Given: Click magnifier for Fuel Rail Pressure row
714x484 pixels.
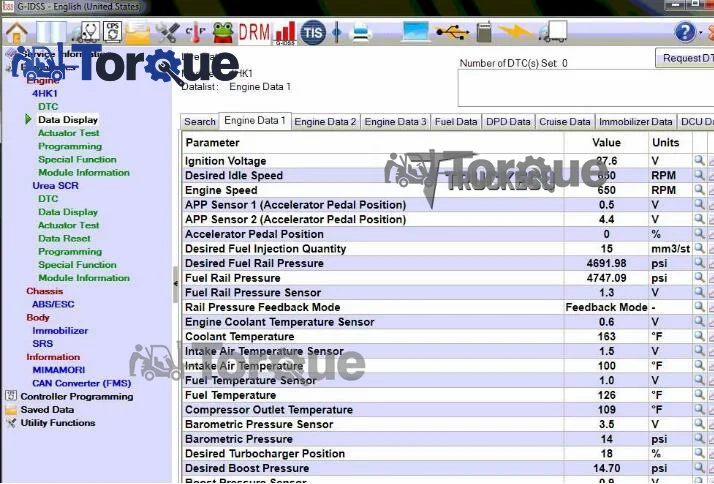Looking at the screenshot, I should (699, 277).
